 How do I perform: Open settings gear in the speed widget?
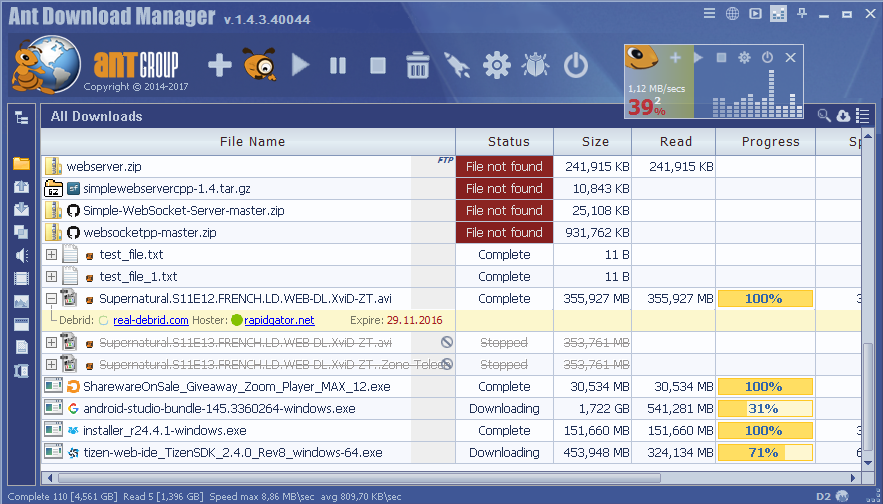point(744,57)
